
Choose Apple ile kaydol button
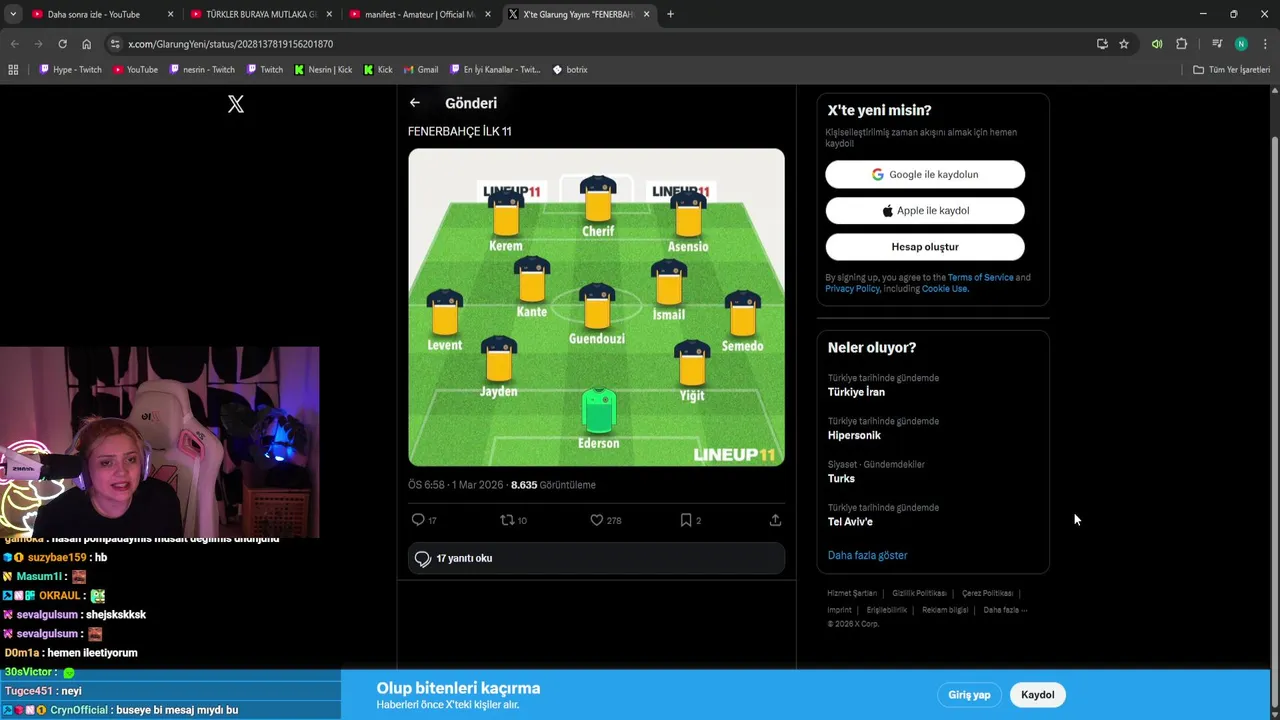(925, 211)
